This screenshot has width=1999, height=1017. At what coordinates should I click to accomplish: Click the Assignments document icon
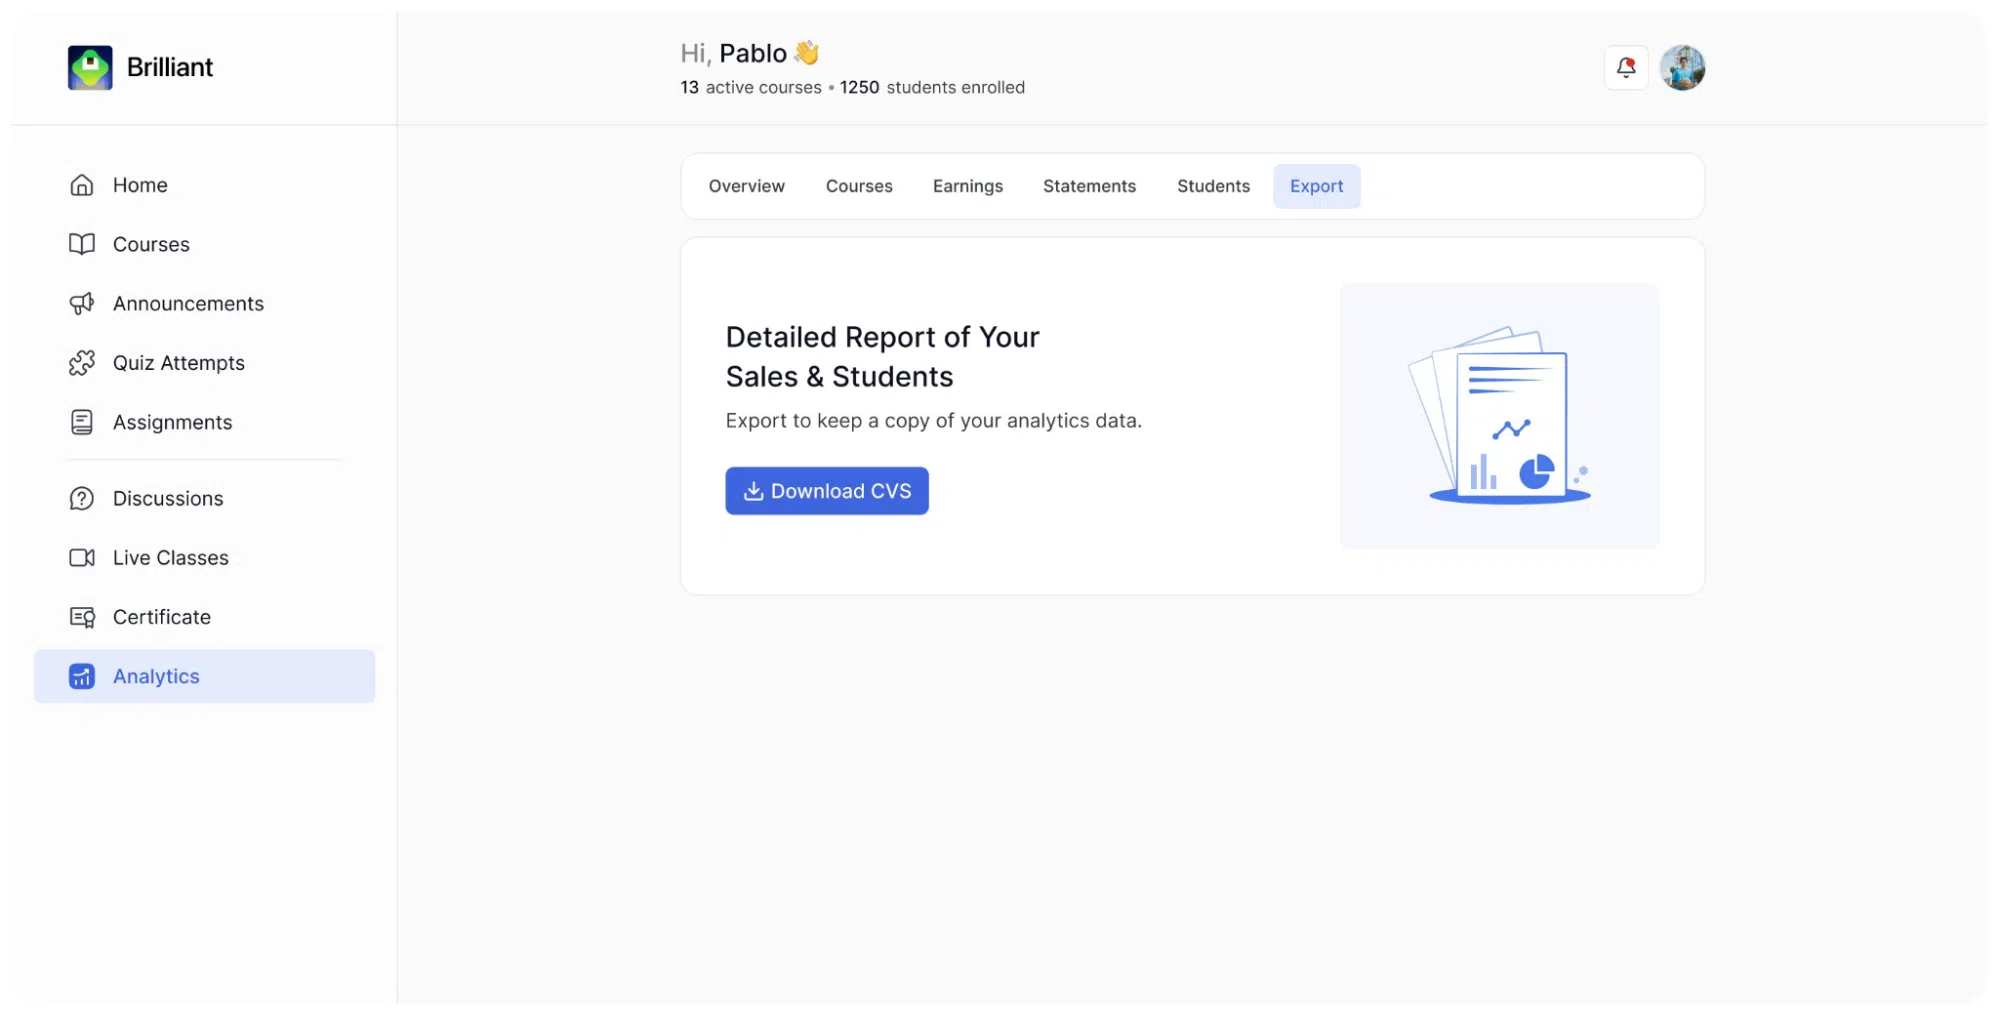(x=82, y=422)
